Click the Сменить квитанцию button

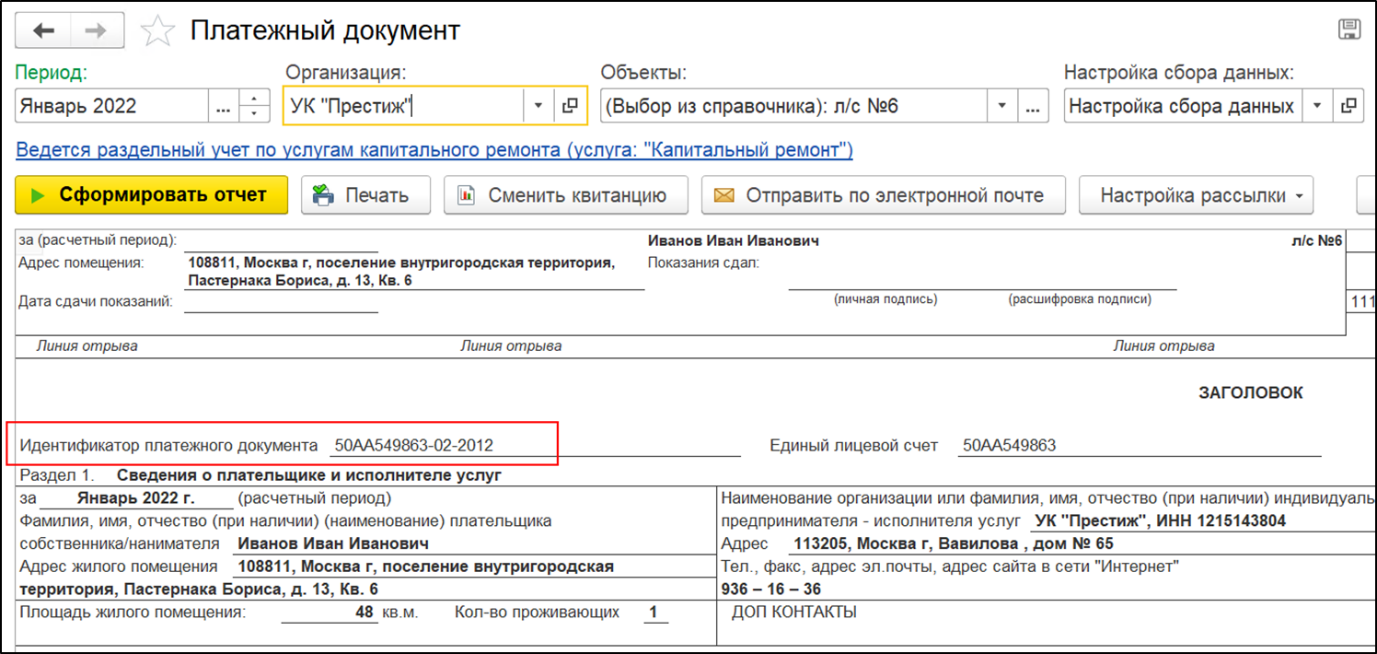pyautogui.click(x=566, y=195)
